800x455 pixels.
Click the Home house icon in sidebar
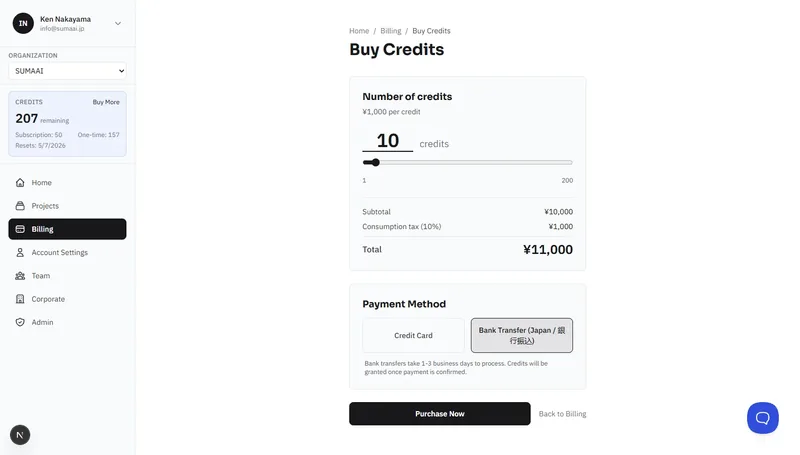pos(20,183)
